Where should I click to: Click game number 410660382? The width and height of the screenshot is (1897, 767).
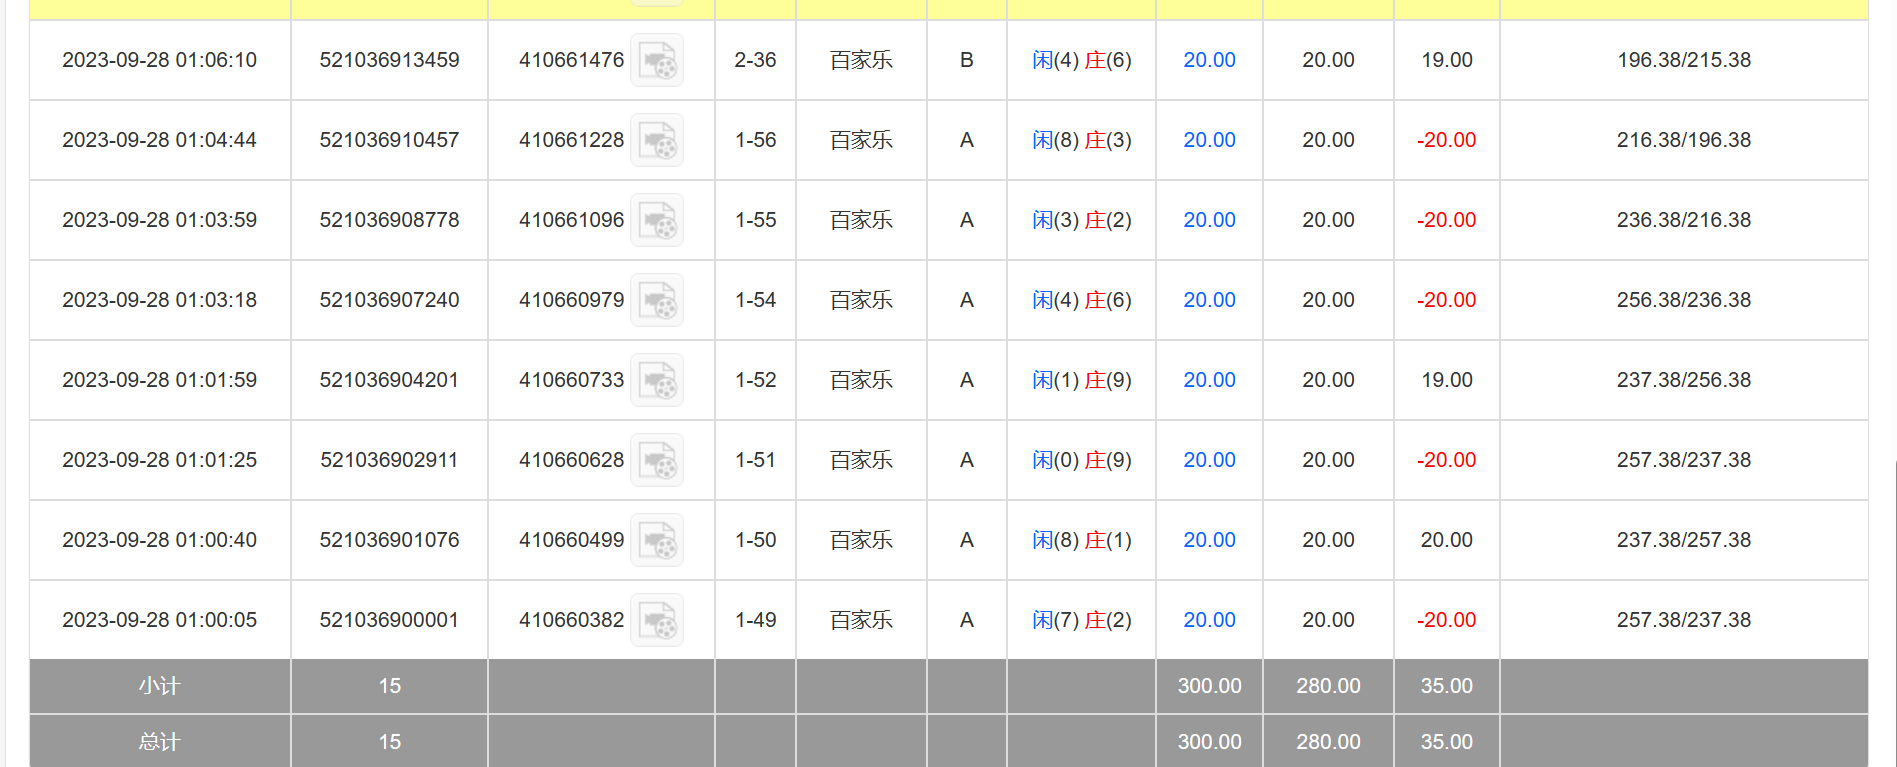tap(571, 620)
